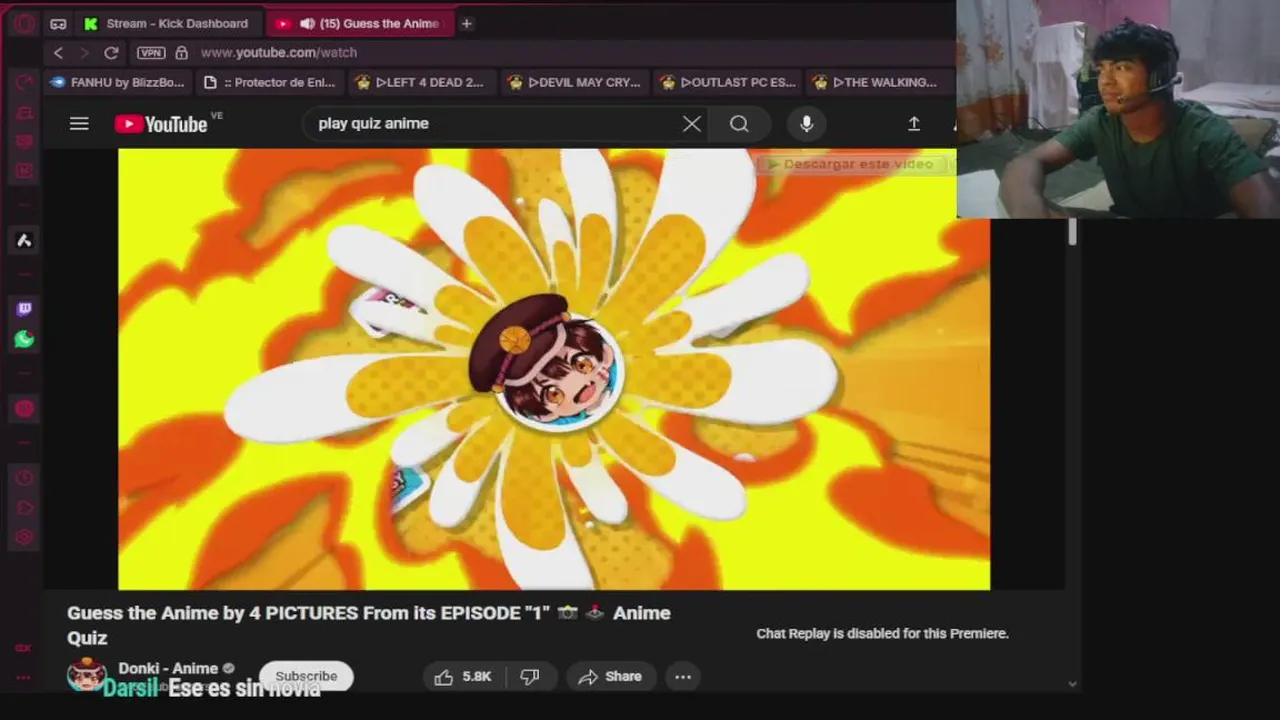The height and width of the screenshot is (720, 1280).
Task: Open a new tab with plus button
Action: (466, 23)
